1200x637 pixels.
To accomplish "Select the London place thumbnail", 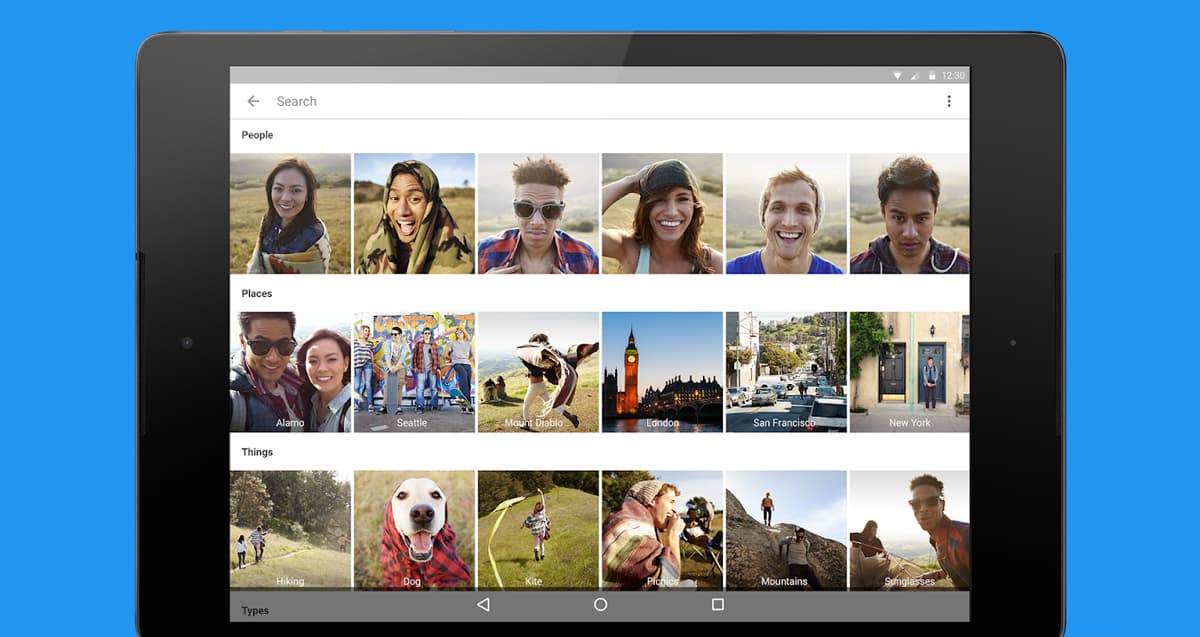I will (x=662, y=372).
